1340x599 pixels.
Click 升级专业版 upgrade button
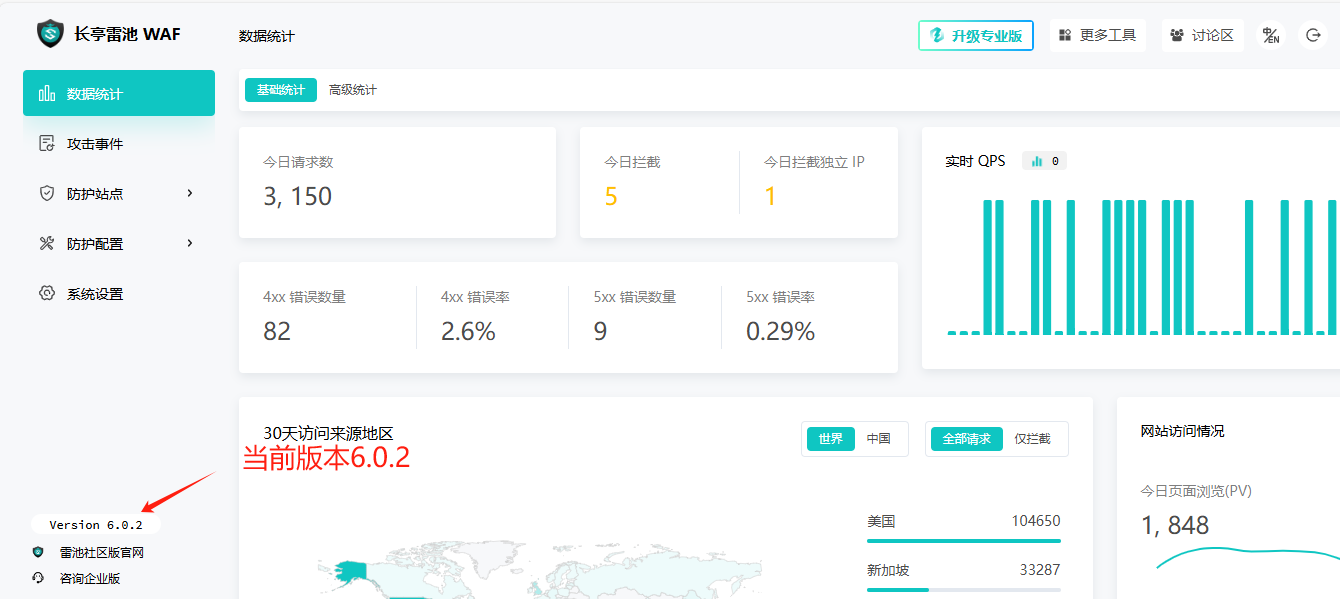coord(976,36)
